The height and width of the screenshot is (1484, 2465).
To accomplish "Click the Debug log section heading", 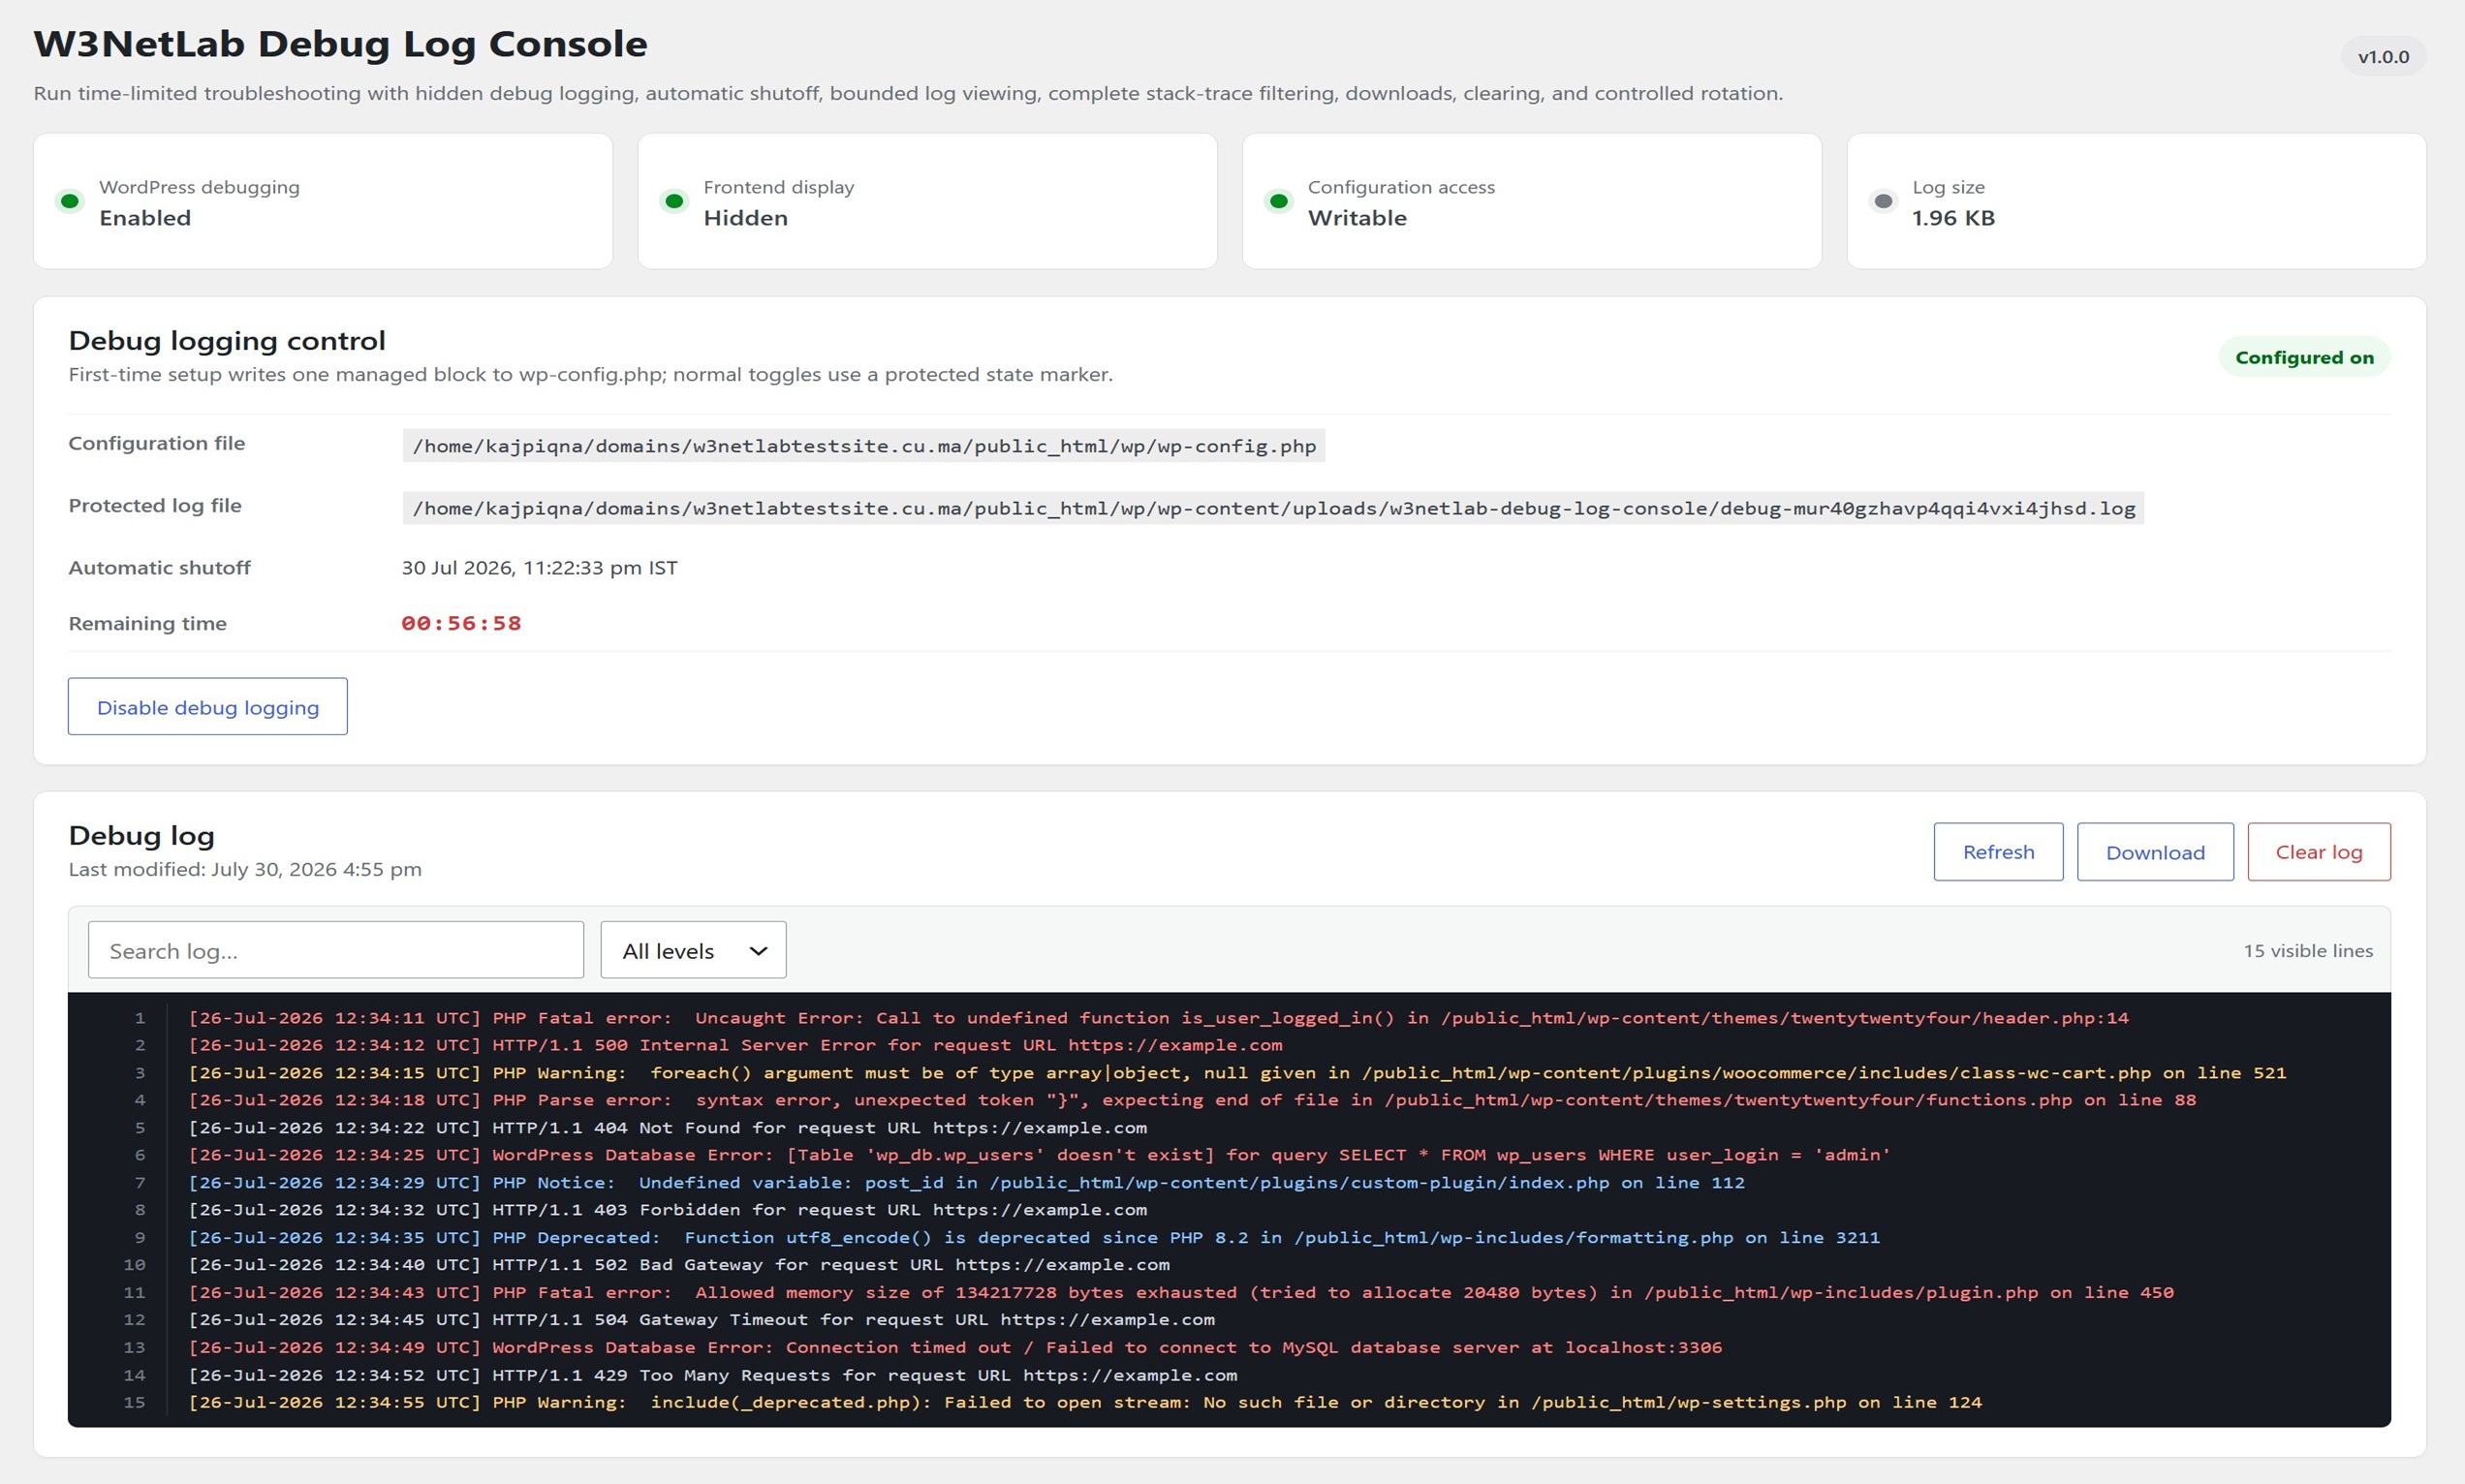I will 141,836.
